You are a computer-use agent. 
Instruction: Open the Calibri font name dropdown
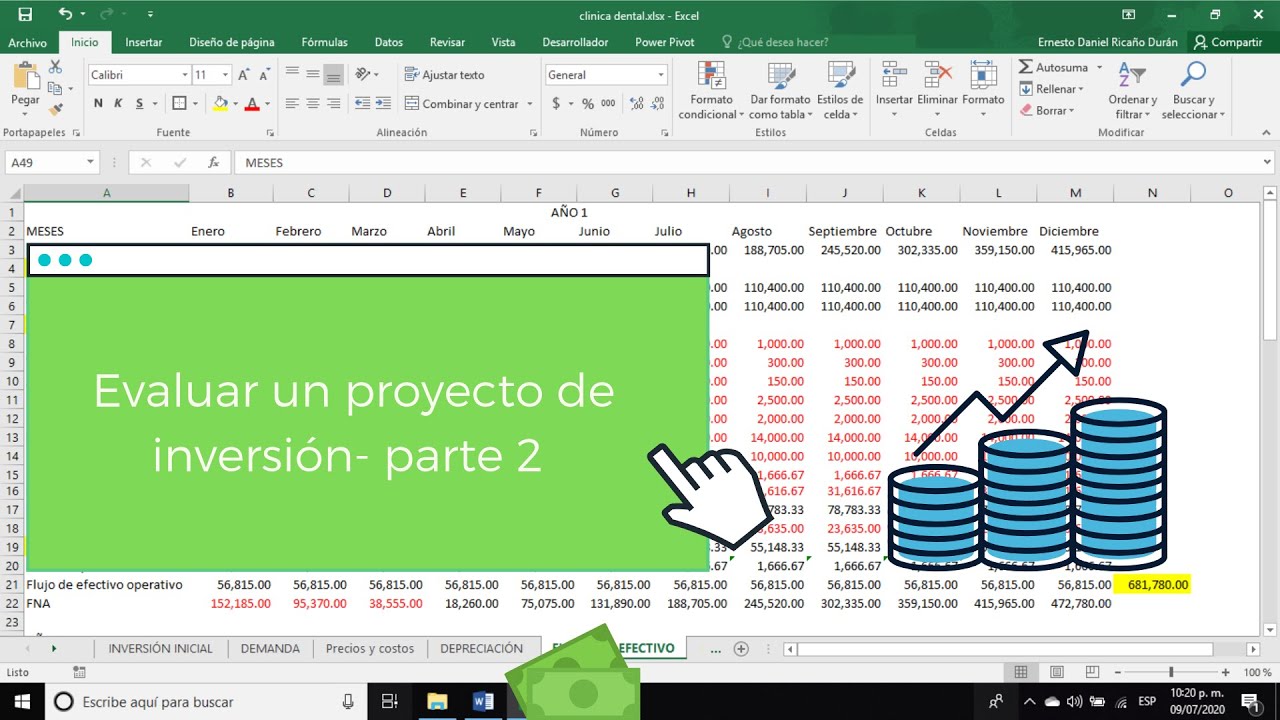[x=185, y=75]
